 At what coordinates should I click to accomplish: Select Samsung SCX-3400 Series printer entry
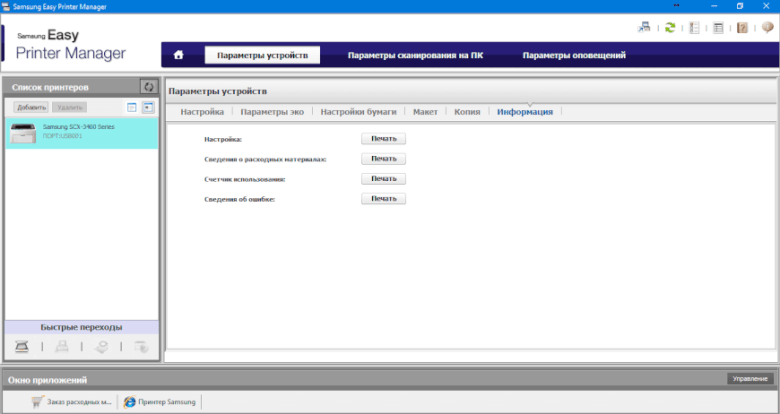point(80,134)
